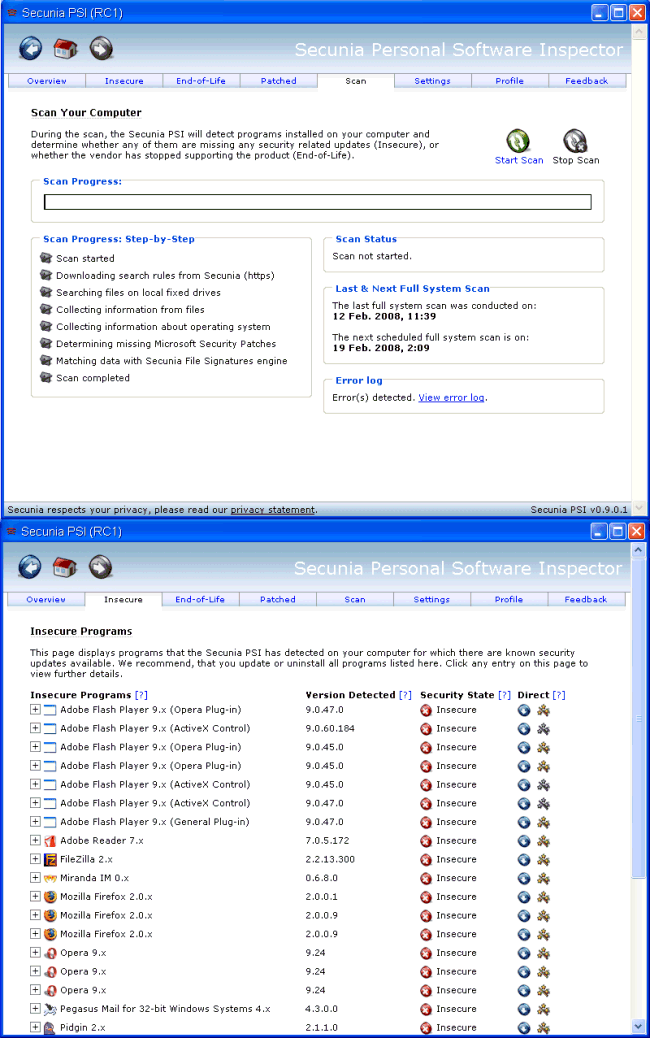Click red Insecure icon for FileZilla 2.x

[426, 859]
